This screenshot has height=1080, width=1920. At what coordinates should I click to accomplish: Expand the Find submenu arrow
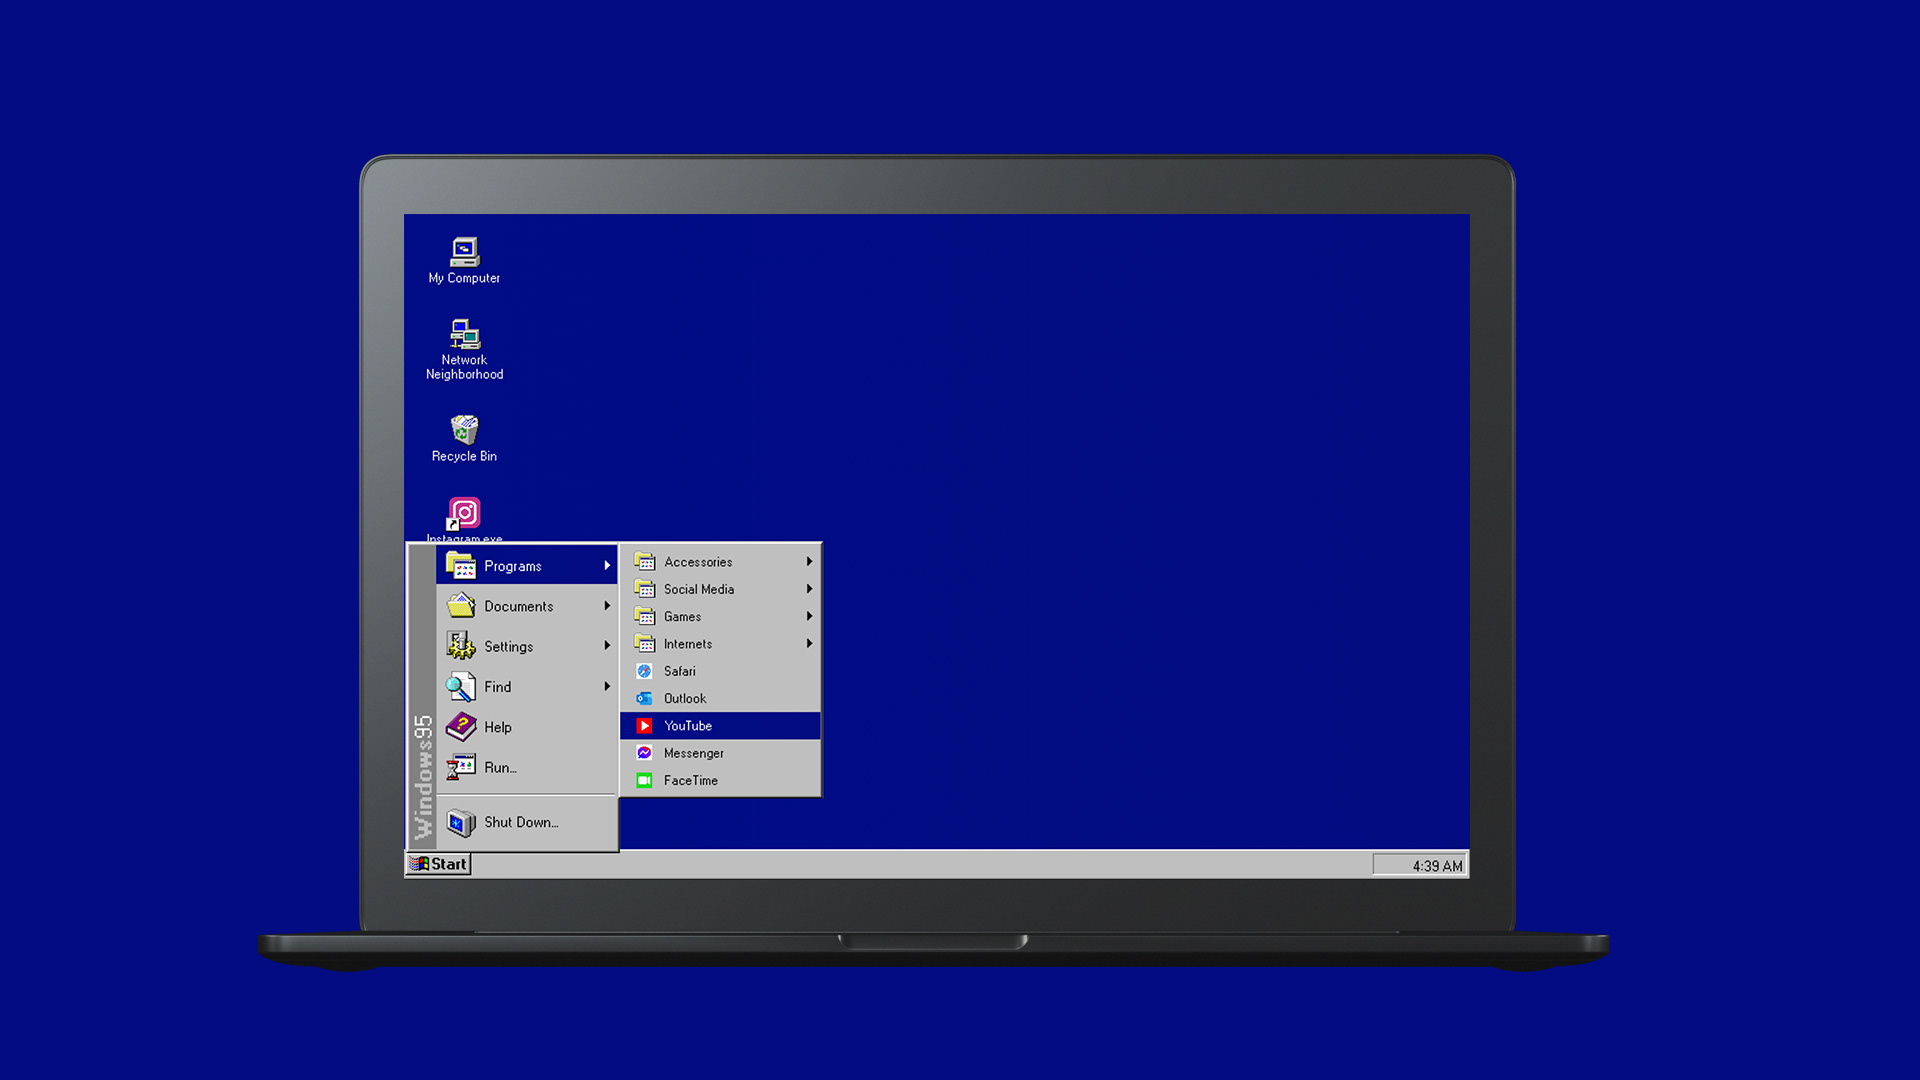(607, 686)
